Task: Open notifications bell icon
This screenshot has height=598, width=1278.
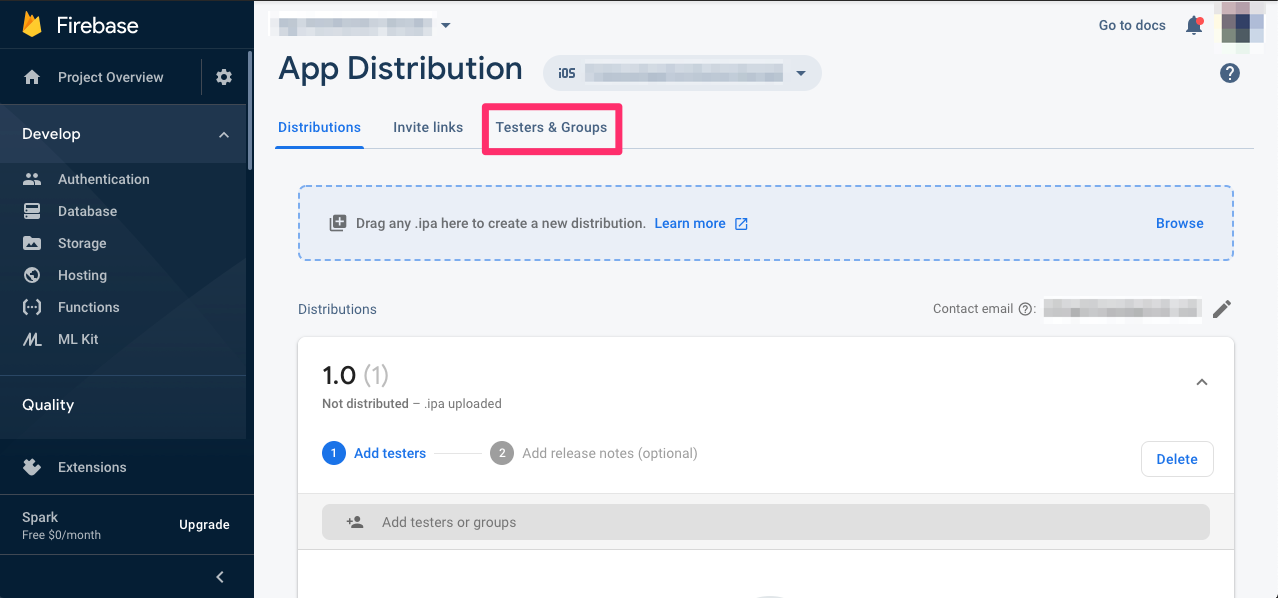Action: (x=1194, y=26)
